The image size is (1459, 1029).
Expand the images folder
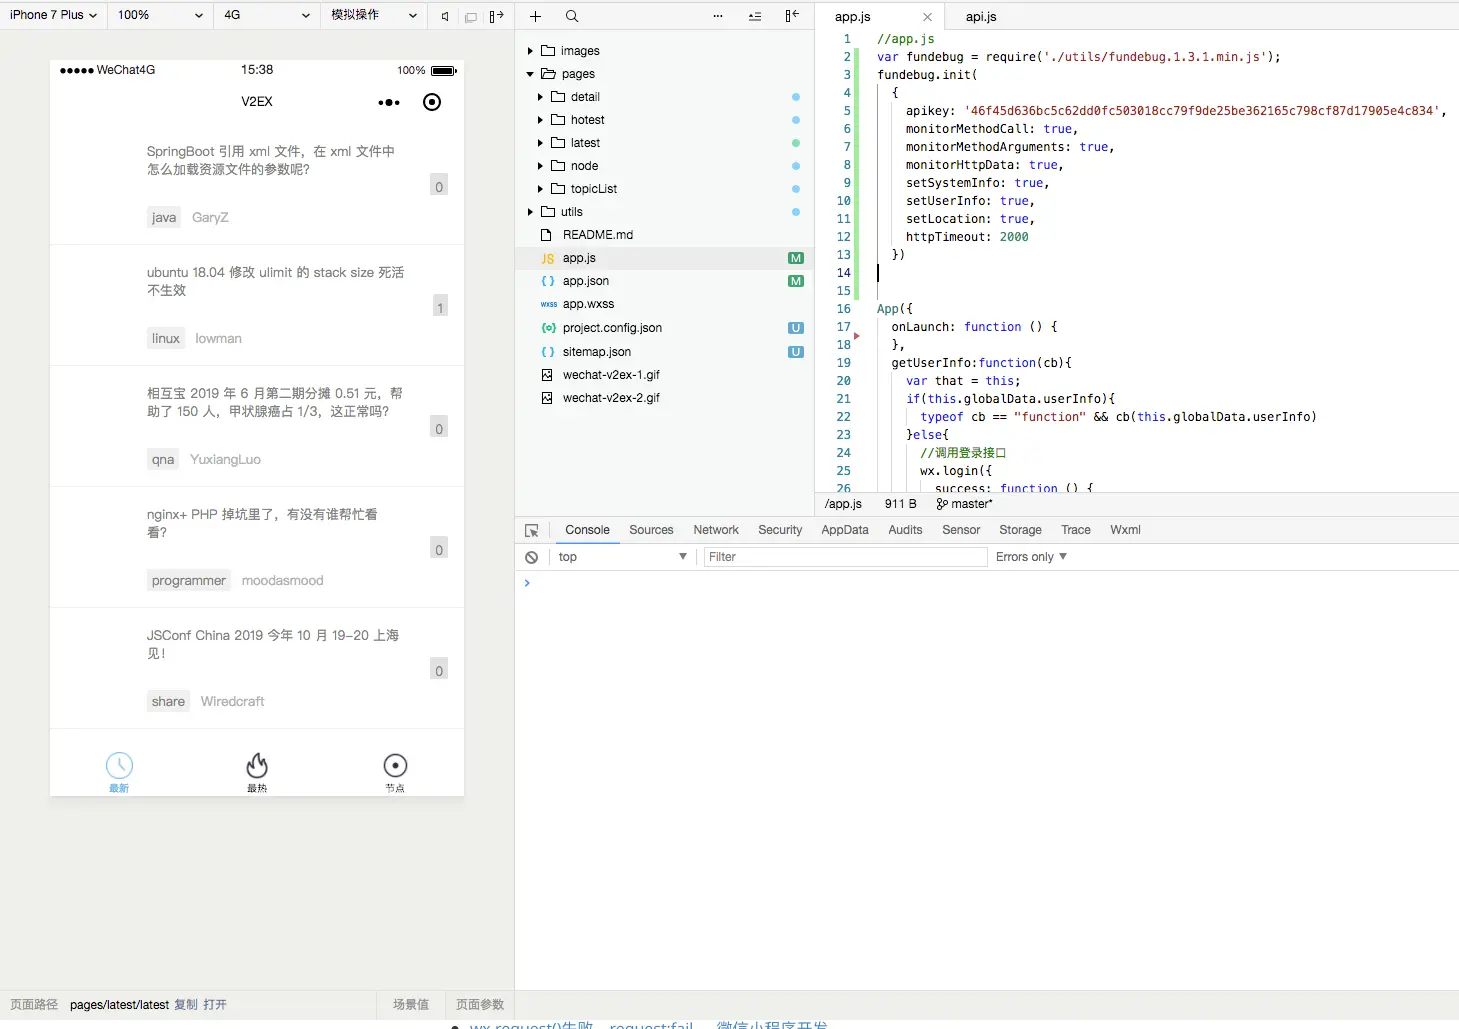coord(530,51)
